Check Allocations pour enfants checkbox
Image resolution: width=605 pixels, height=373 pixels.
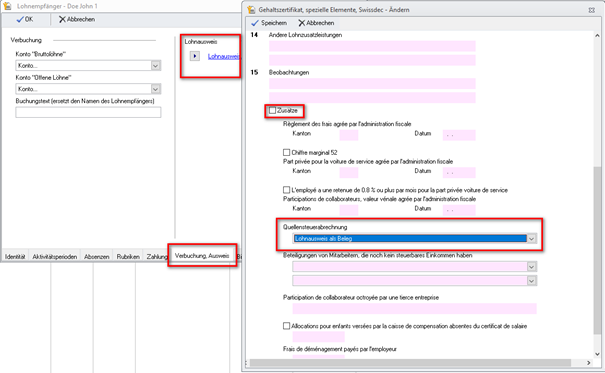286,326
